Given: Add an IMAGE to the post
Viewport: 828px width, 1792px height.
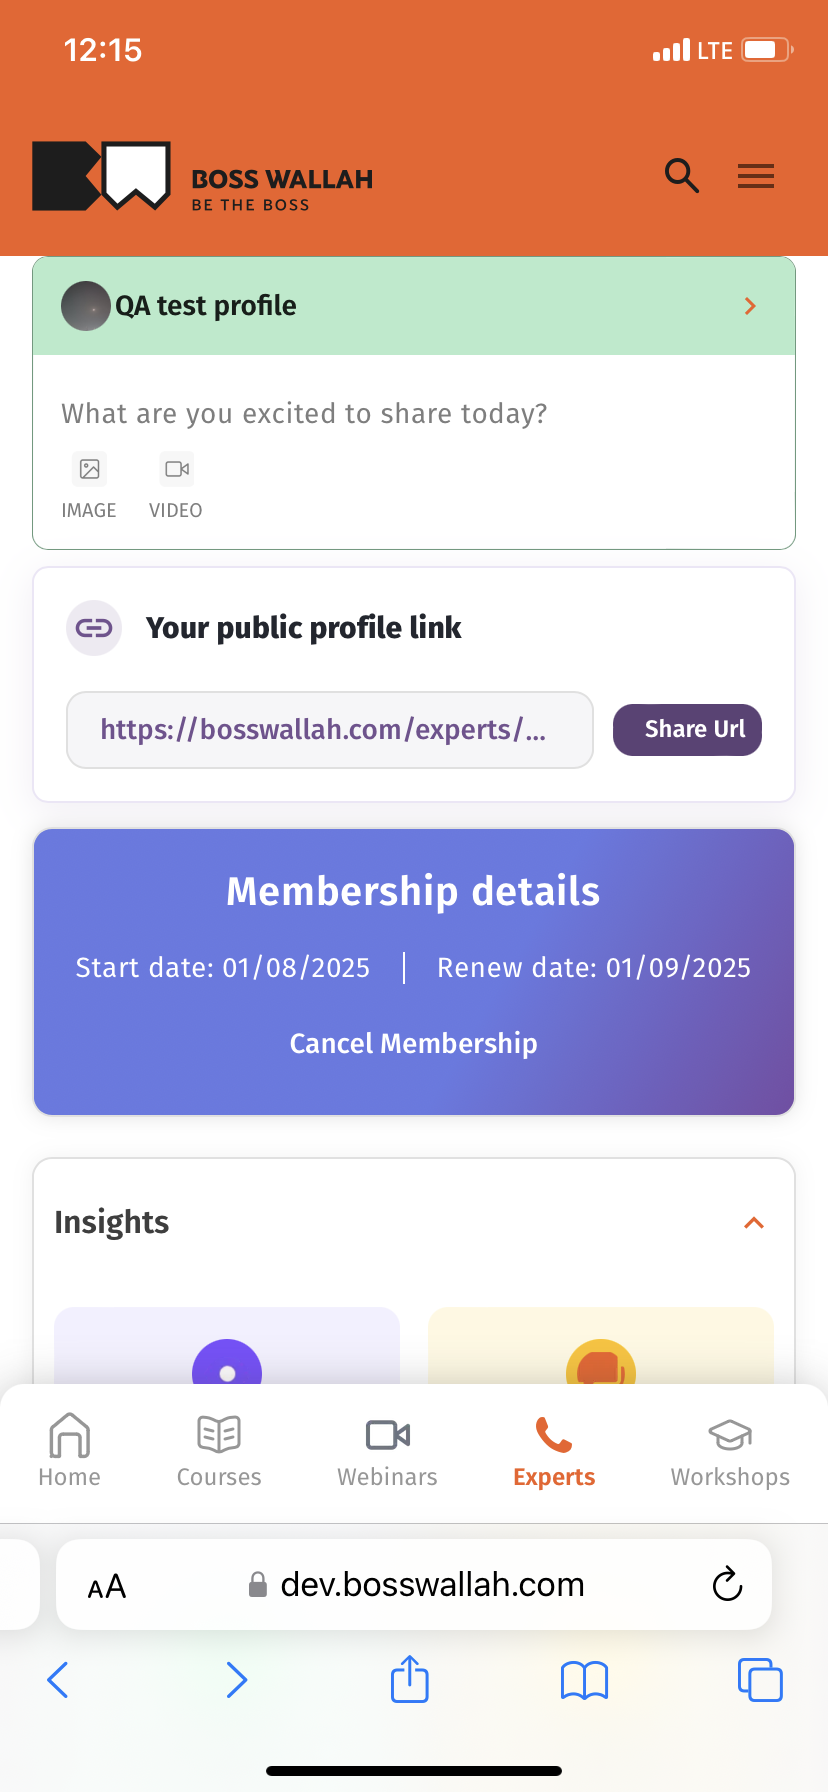Looking at the screenshot, I should pyautogui.click(x=89, y=485).
